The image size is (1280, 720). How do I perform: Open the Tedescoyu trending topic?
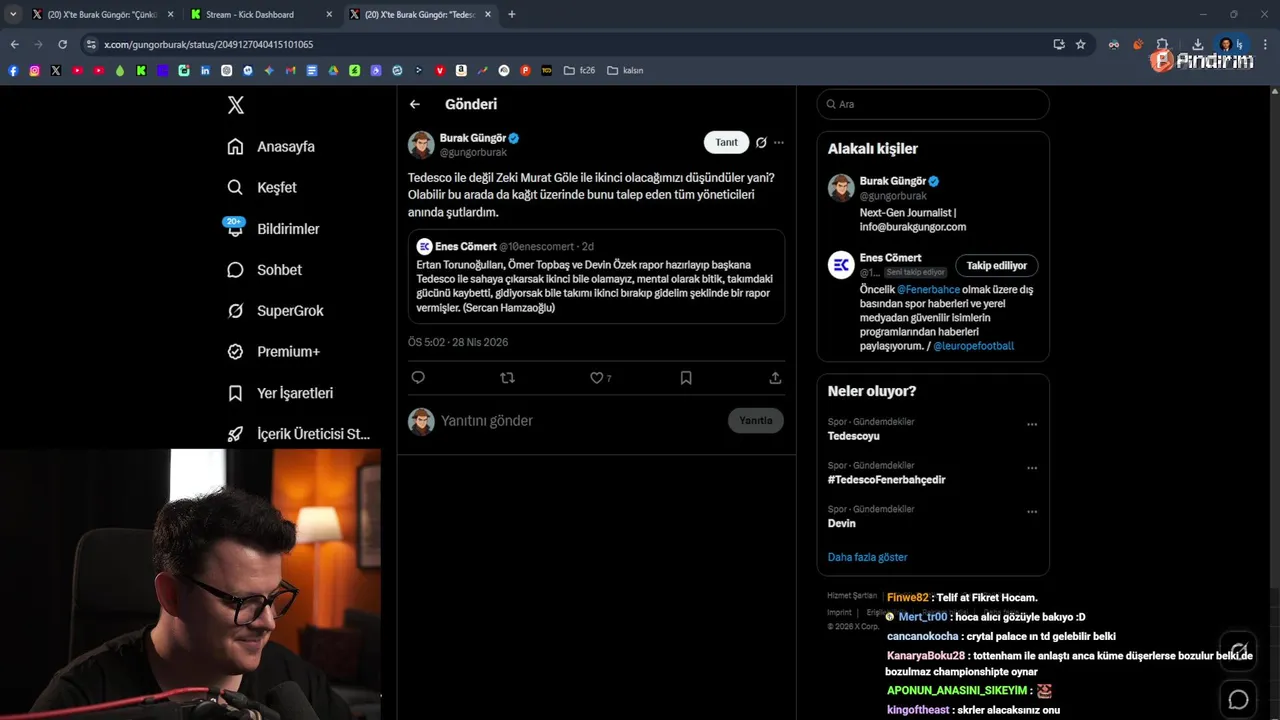click(x=854, y=436)
